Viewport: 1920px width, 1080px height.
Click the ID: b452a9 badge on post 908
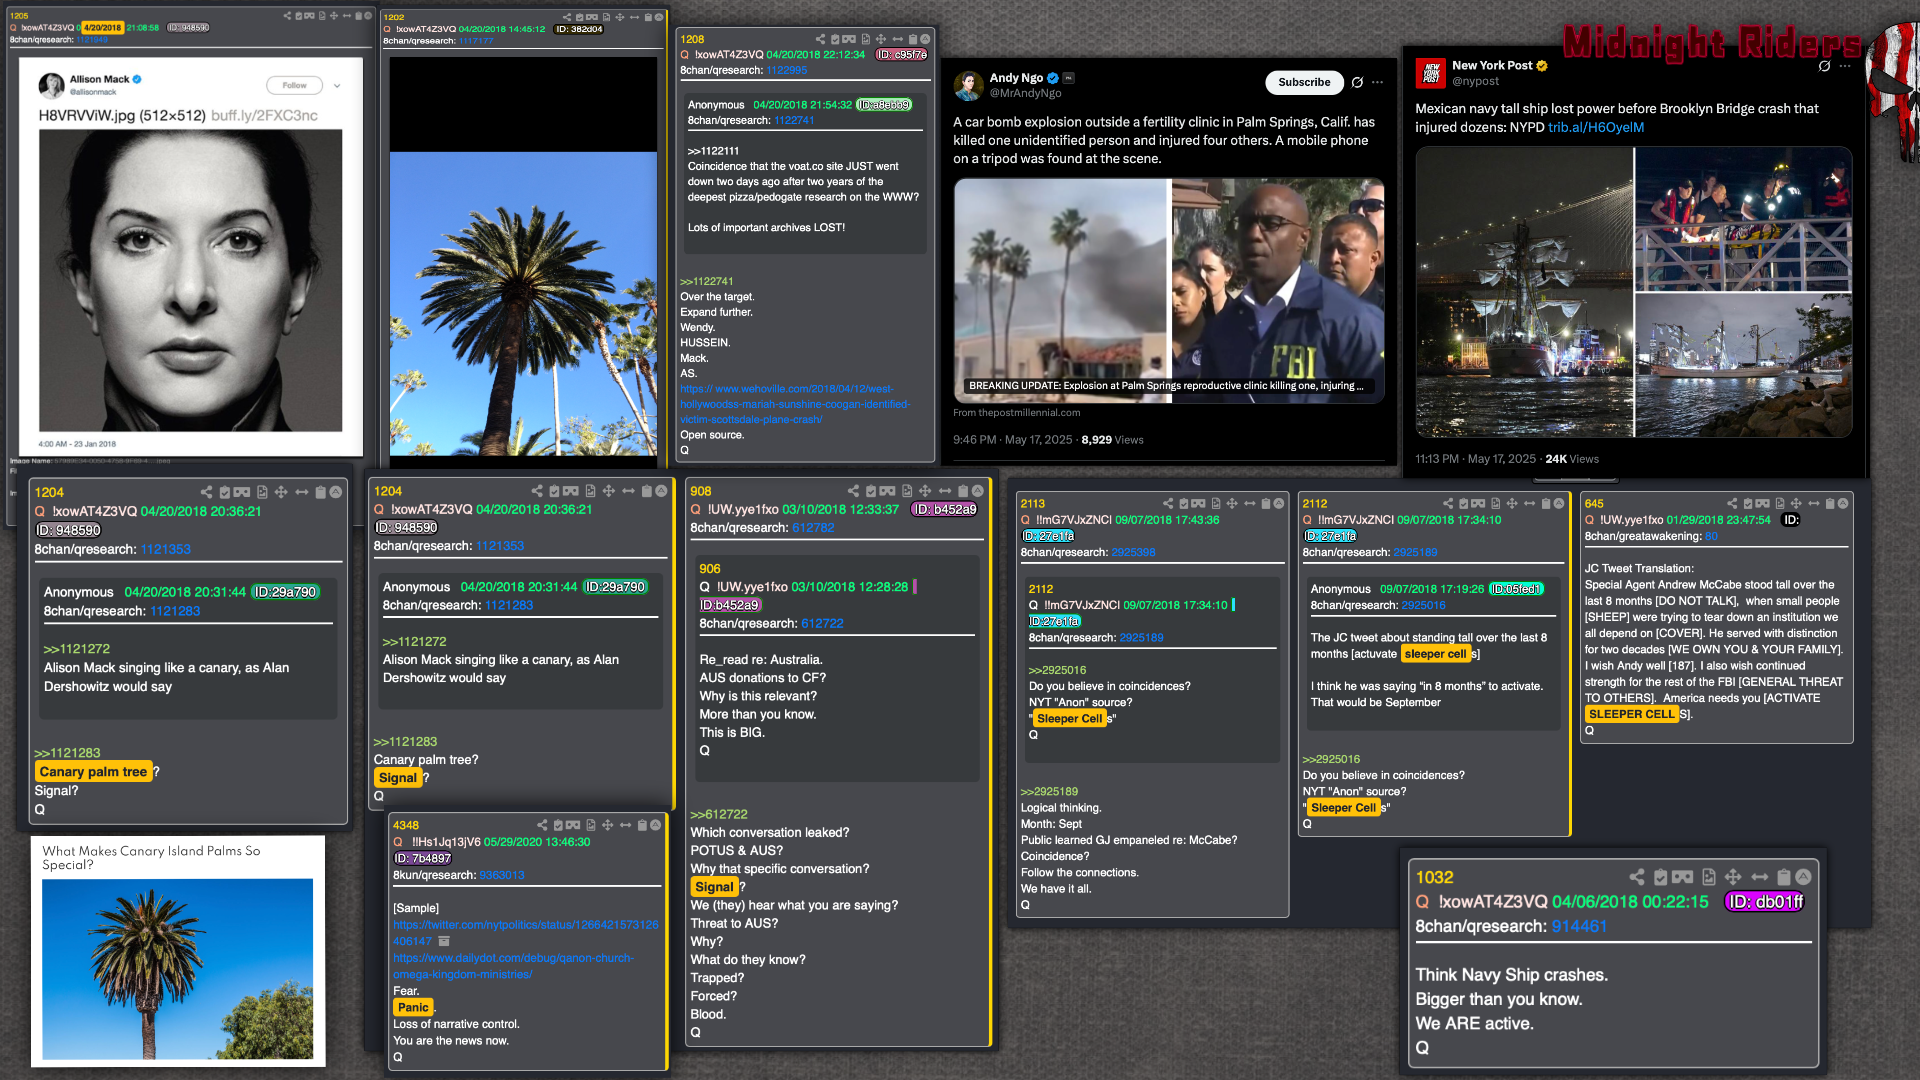coord(945,509)
